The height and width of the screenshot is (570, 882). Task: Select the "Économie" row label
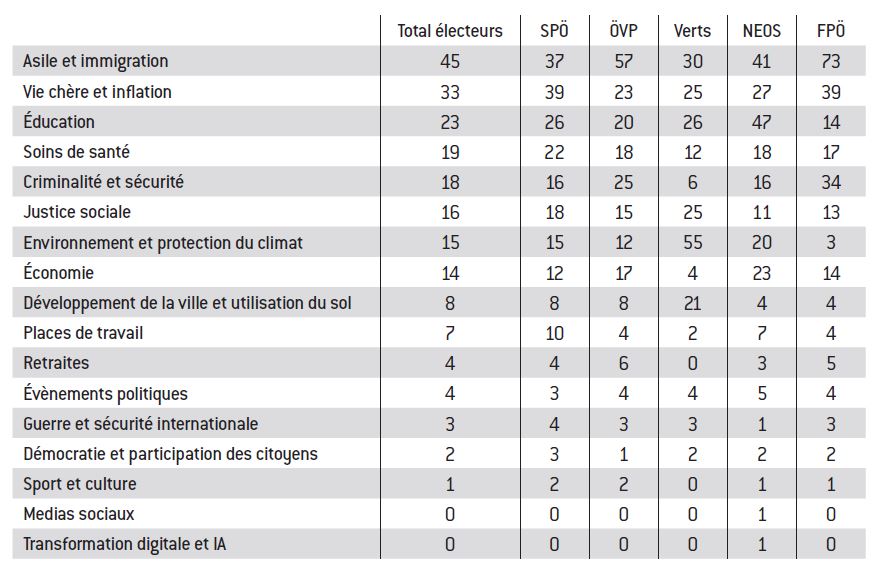coord(59,273)
